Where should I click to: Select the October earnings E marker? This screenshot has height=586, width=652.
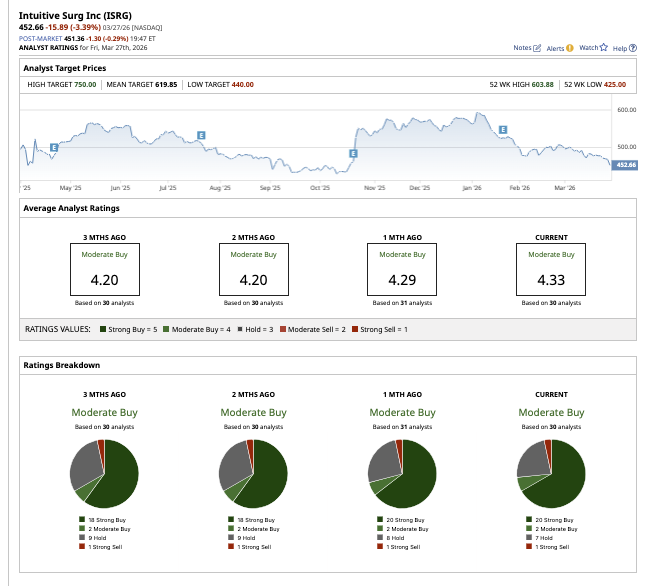click(353, 153)
